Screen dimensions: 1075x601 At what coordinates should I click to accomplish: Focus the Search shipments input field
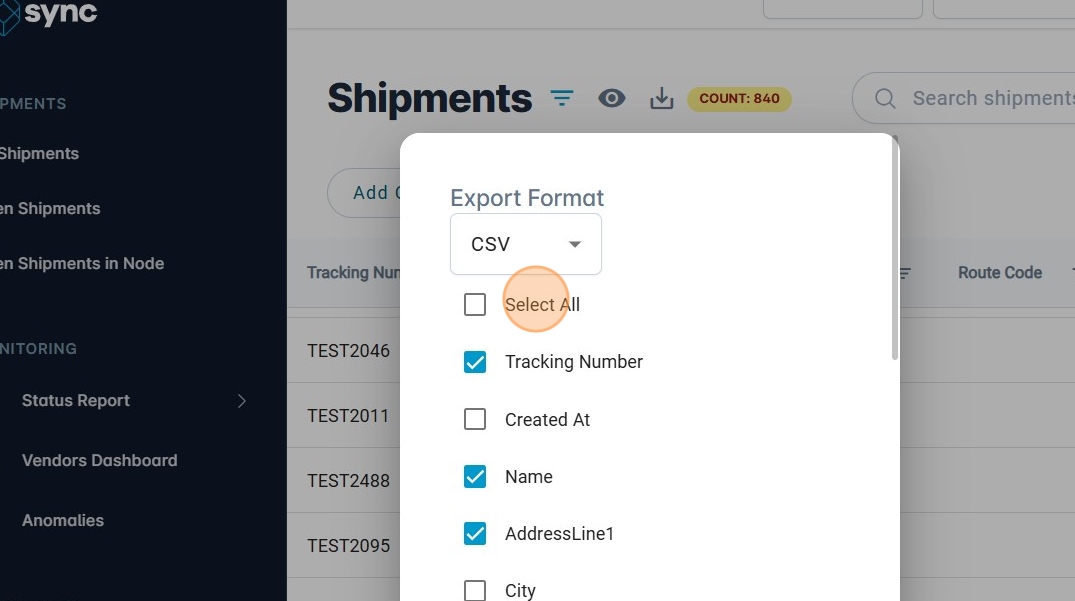coord(990,98)
